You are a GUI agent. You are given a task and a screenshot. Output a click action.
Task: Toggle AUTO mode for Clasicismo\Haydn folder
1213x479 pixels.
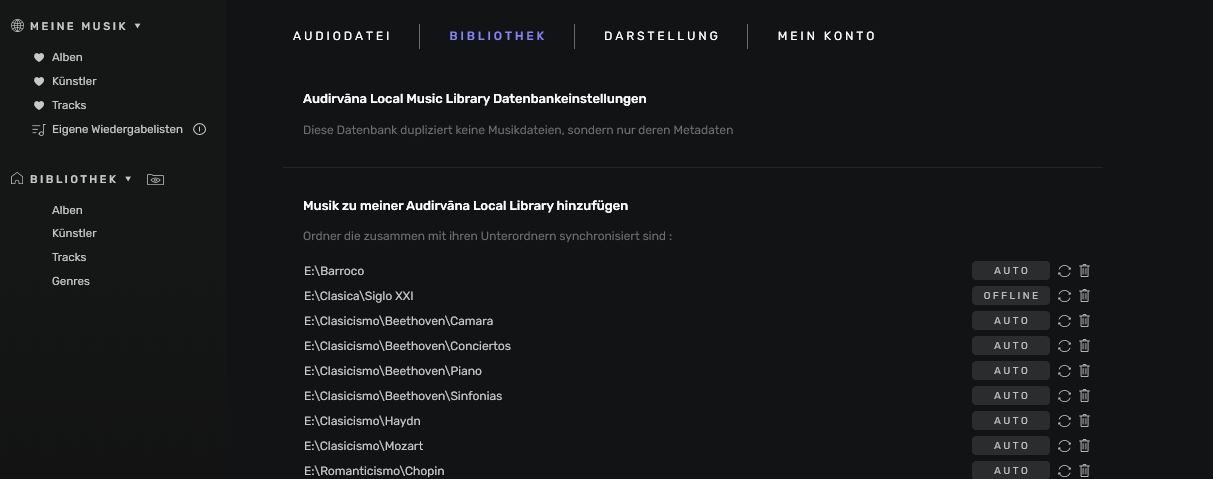click(1011, 421)
